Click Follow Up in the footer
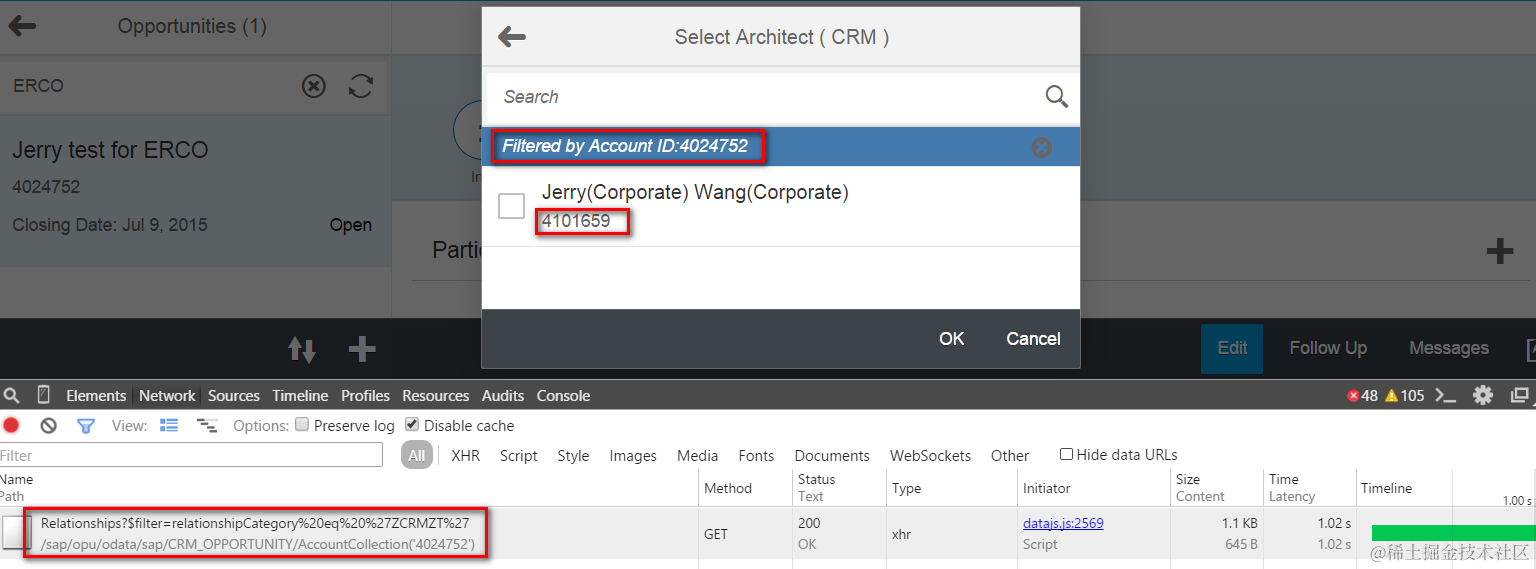Image resolution: width=1536 pixels, height=569 pixels. (1328, 348)
